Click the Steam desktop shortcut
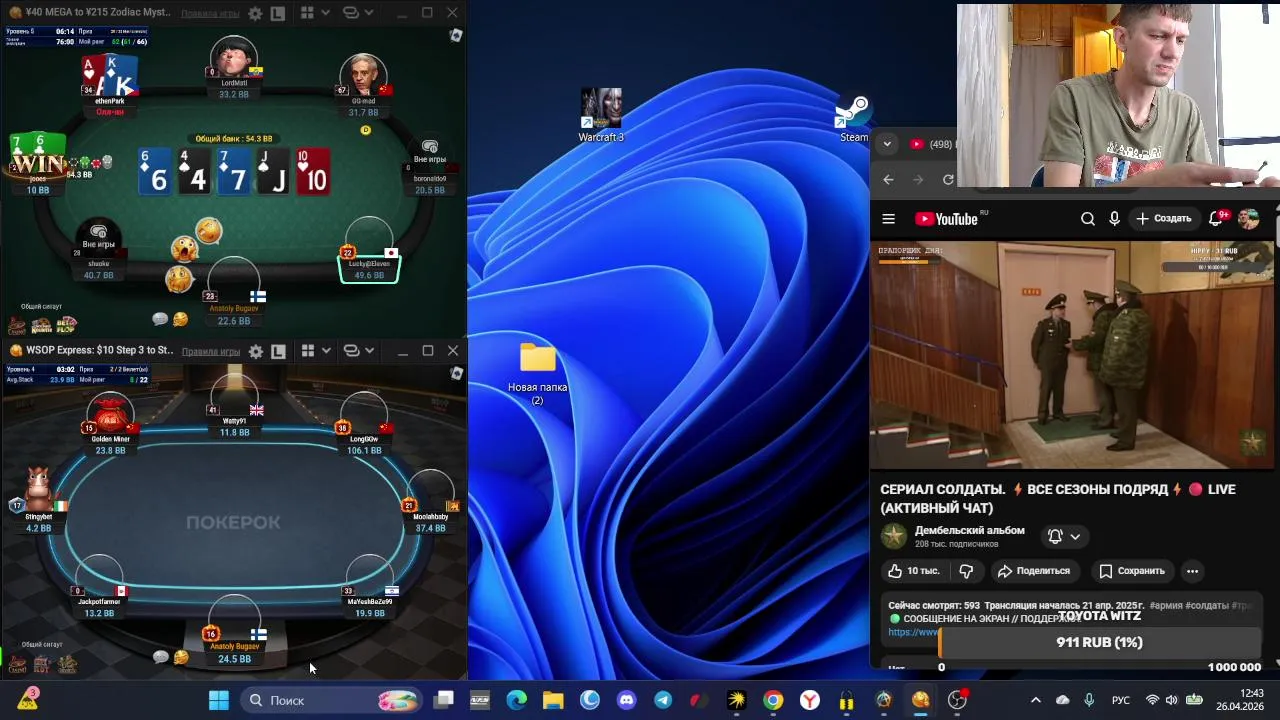 pos(854,118)
